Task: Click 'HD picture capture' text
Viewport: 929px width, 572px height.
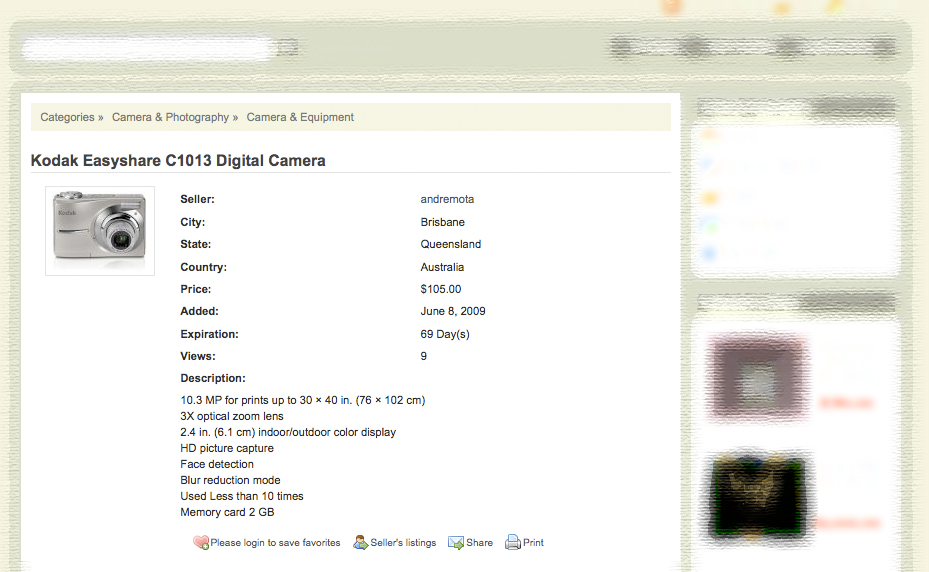Action: (227, 448)
